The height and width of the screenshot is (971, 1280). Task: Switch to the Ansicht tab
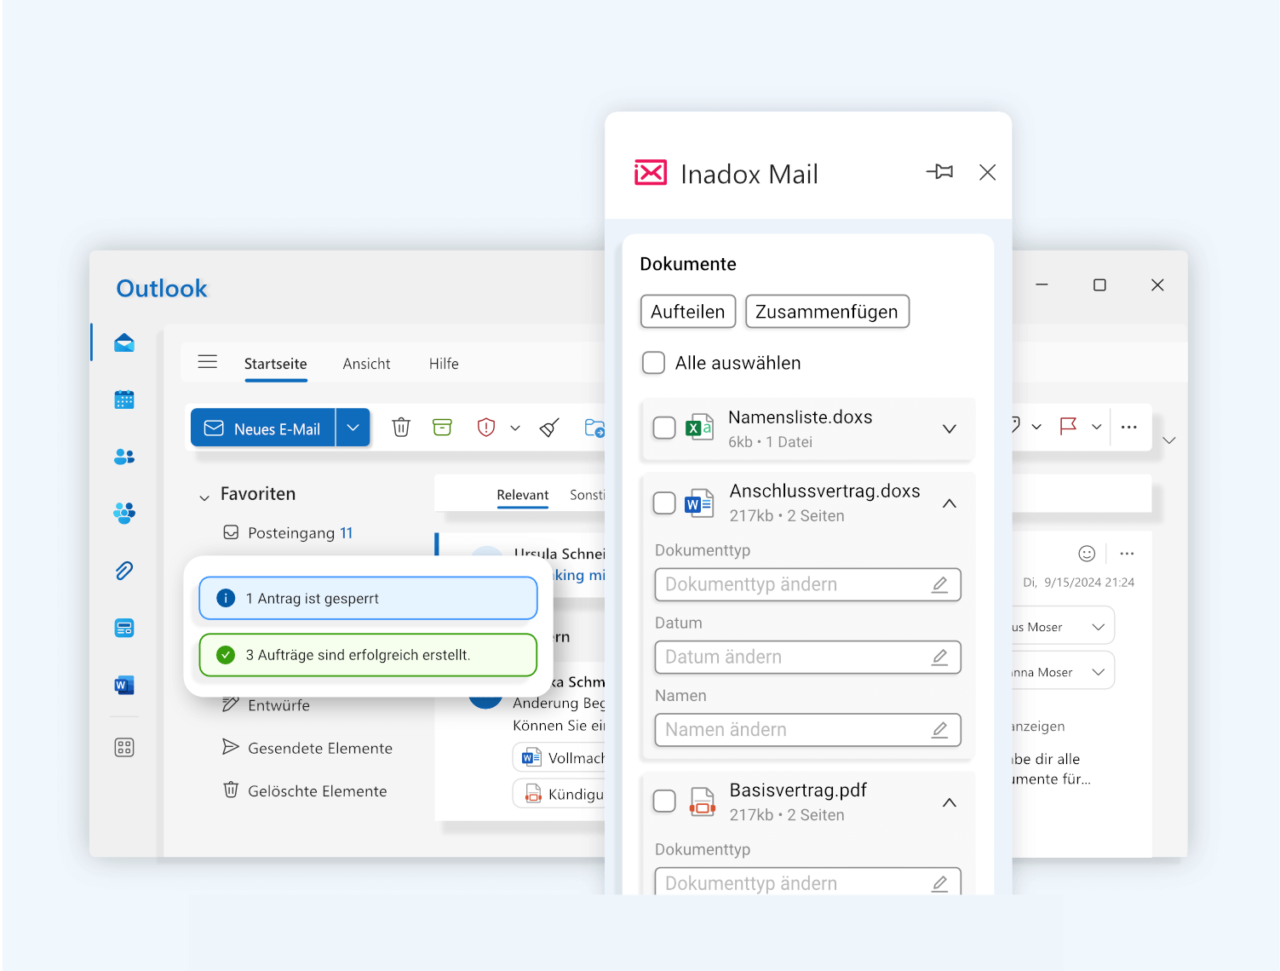pyautogui.click(x=366, y=364)
